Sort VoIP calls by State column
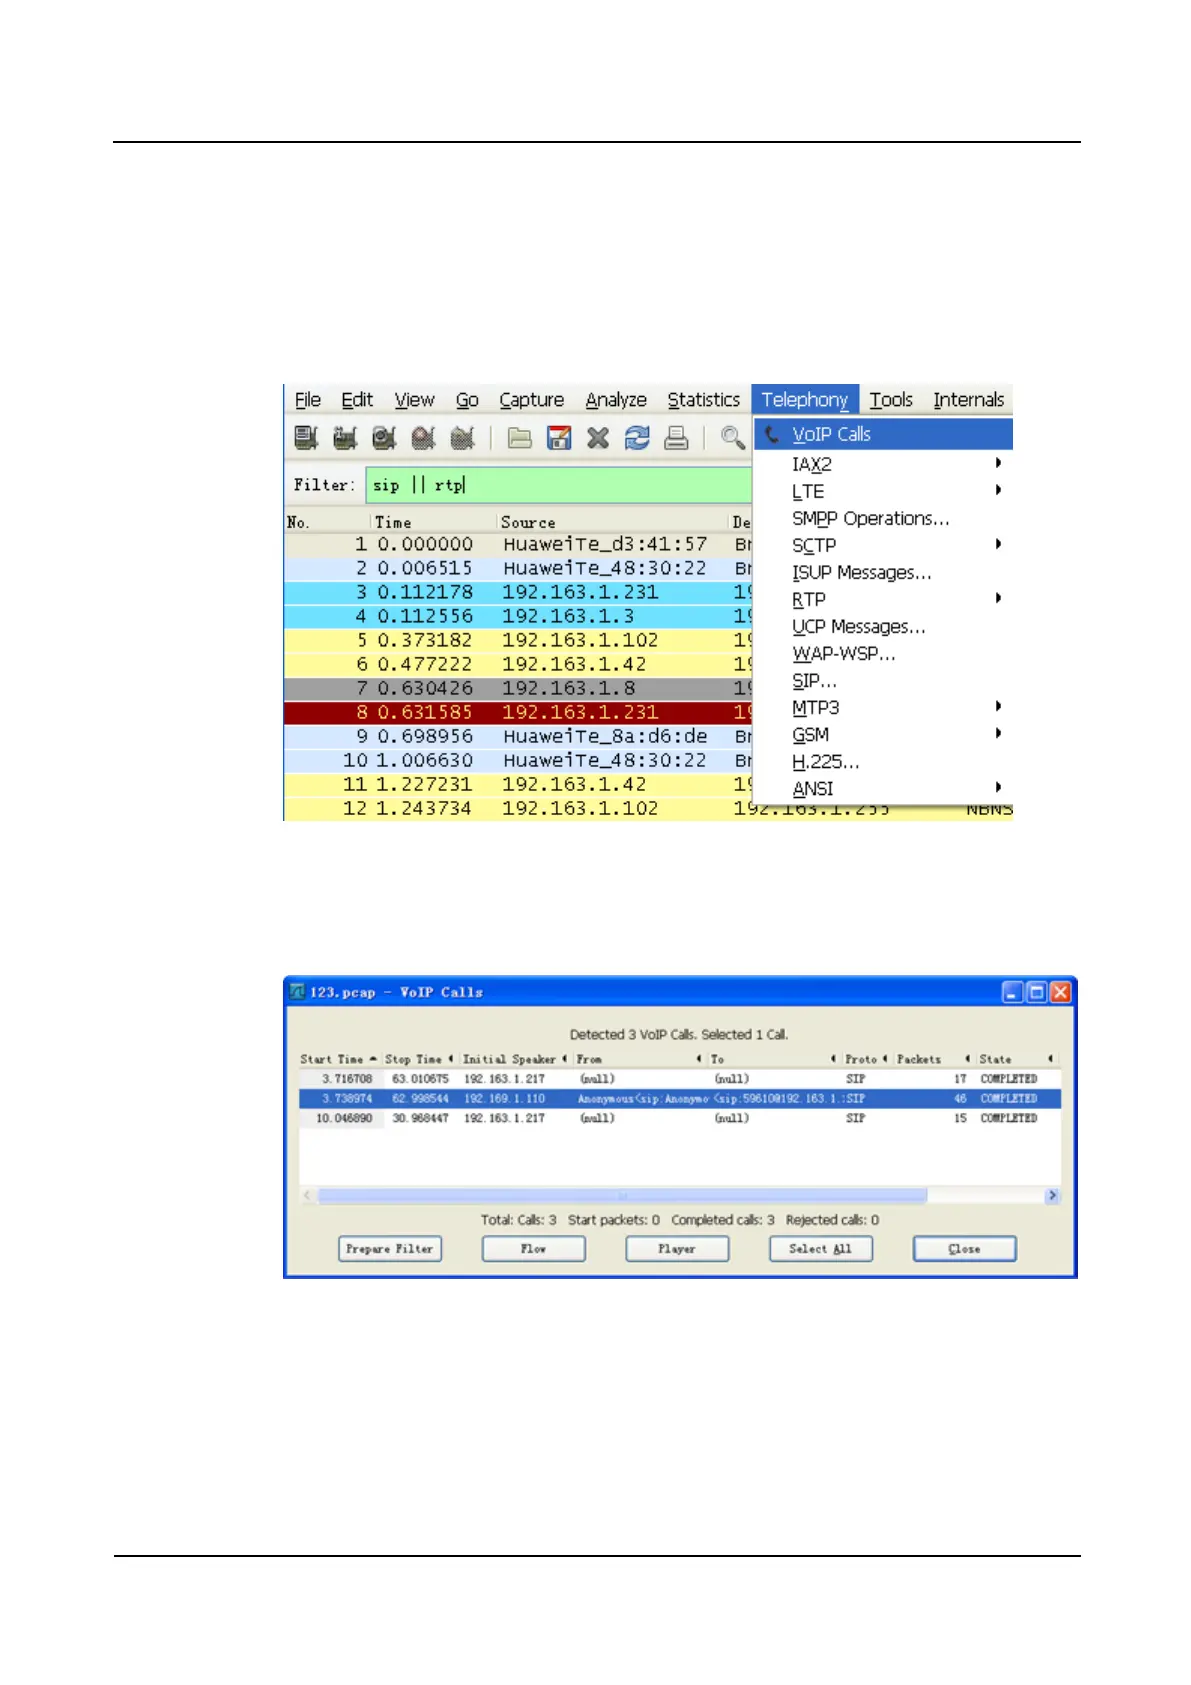The width and height of the screenshot is (1191, 1685). (1016, 1059)
